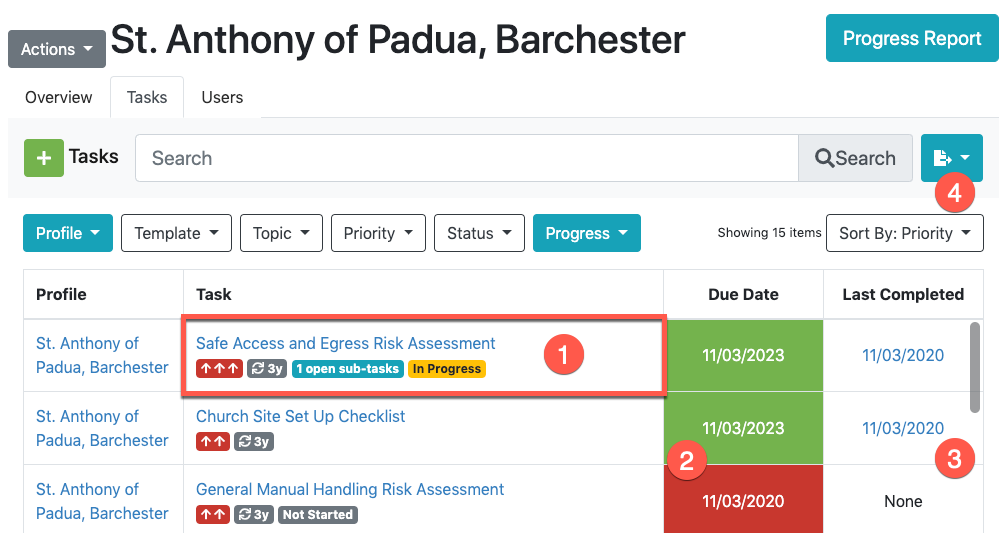Open the Status filter dropdown
Viewport: 1005px width, 533px height.
tap(479, 233)
